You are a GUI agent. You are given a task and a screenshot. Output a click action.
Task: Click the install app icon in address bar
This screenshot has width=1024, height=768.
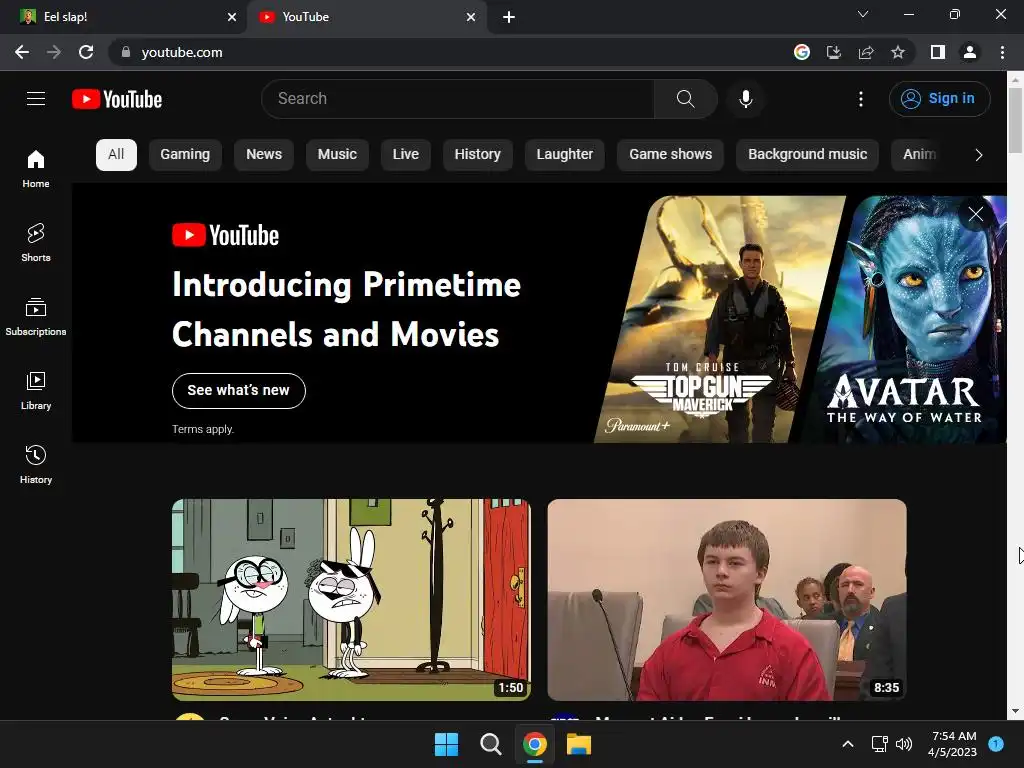click(834, 52)
